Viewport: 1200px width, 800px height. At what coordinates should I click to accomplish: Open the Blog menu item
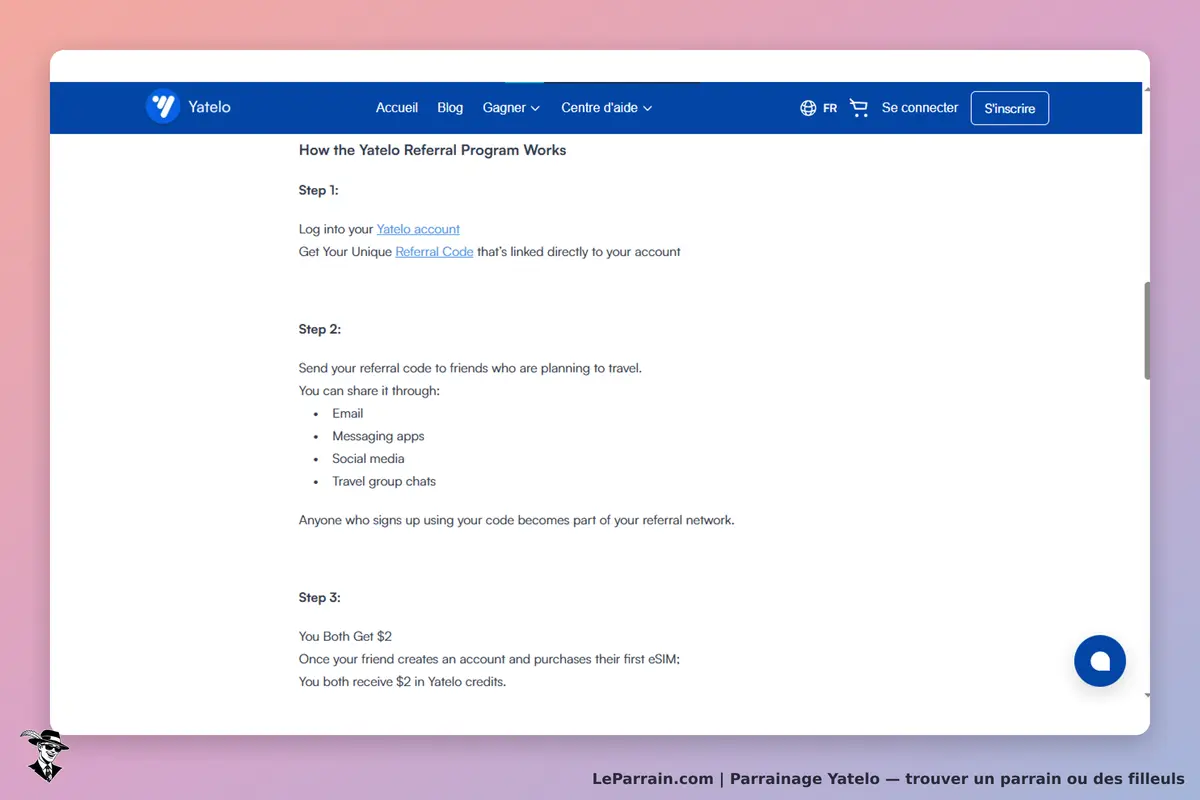tap(450, 108)
